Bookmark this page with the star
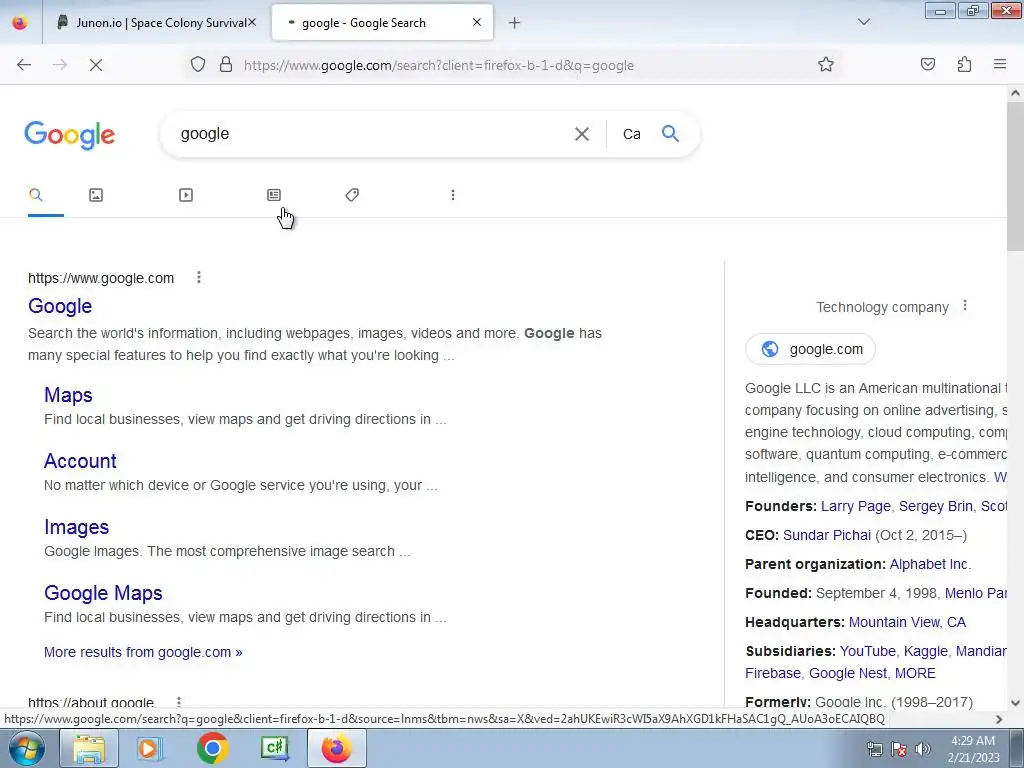 [825, 65]
